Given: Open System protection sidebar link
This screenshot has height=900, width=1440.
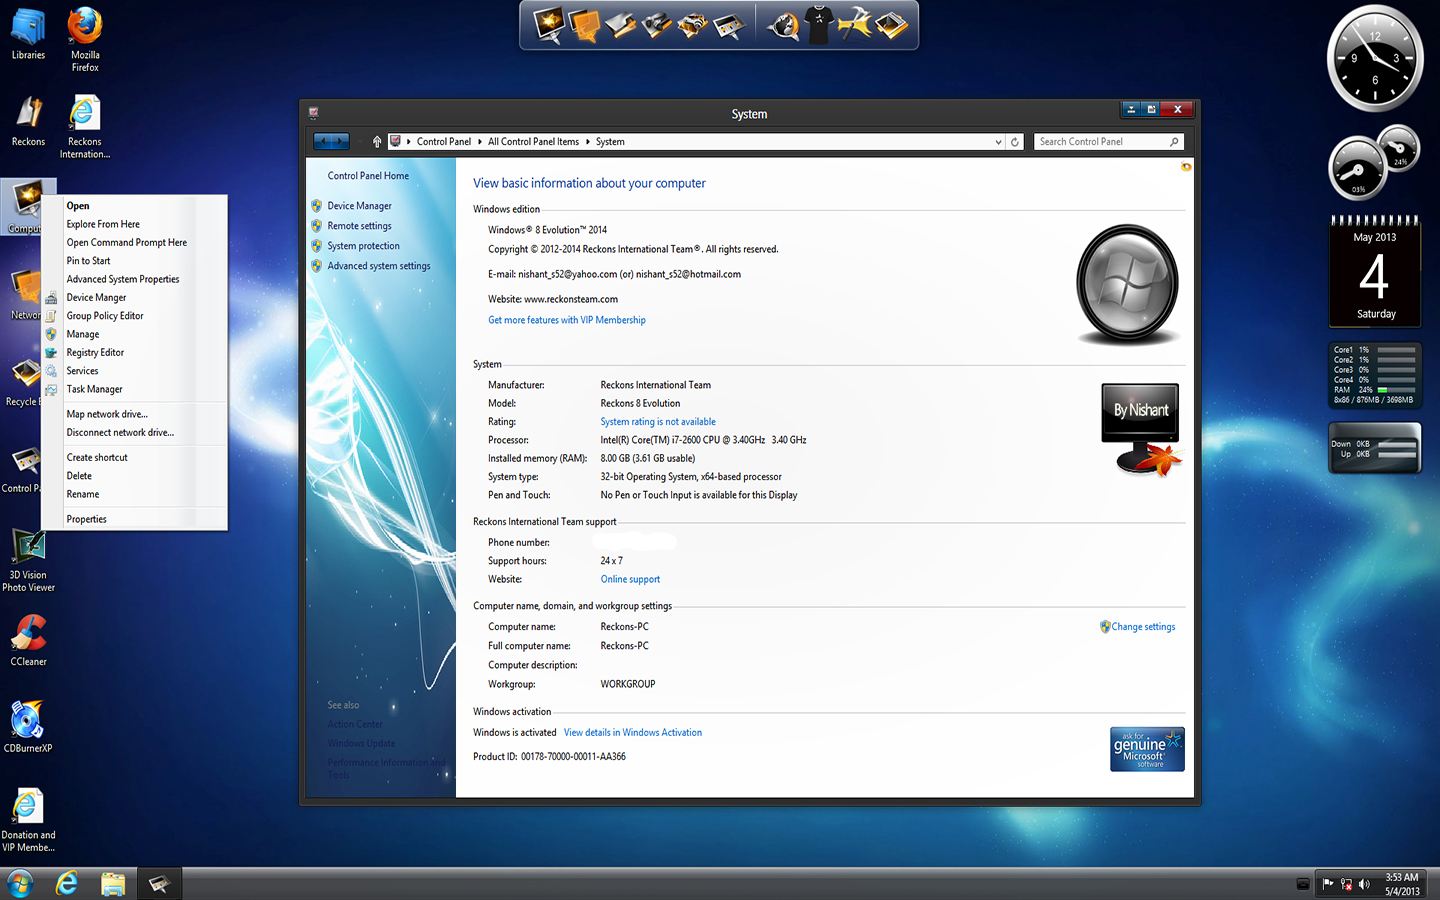Looking at the screenshot, I should (x=363, y=246).
